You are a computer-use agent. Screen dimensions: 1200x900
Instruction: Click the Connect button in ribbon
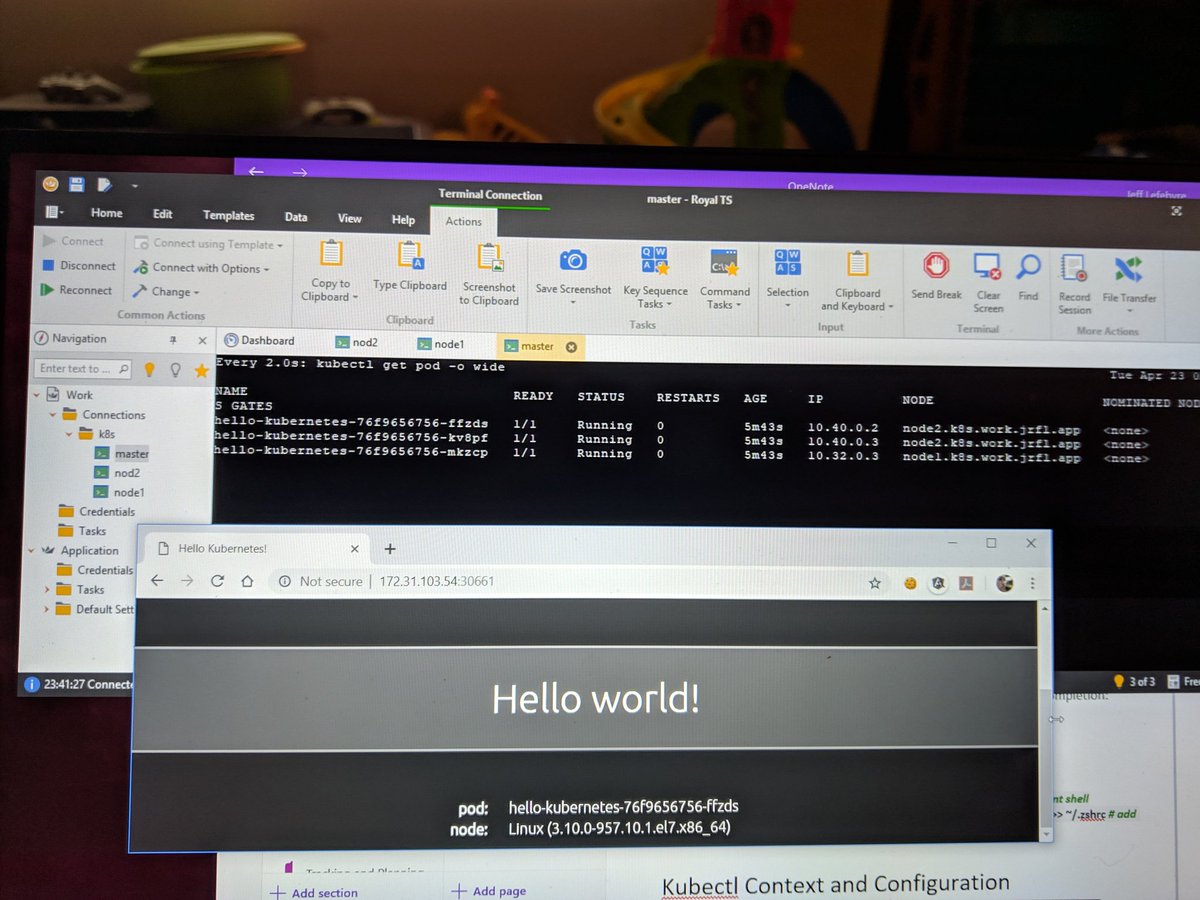tap(73, 241)
